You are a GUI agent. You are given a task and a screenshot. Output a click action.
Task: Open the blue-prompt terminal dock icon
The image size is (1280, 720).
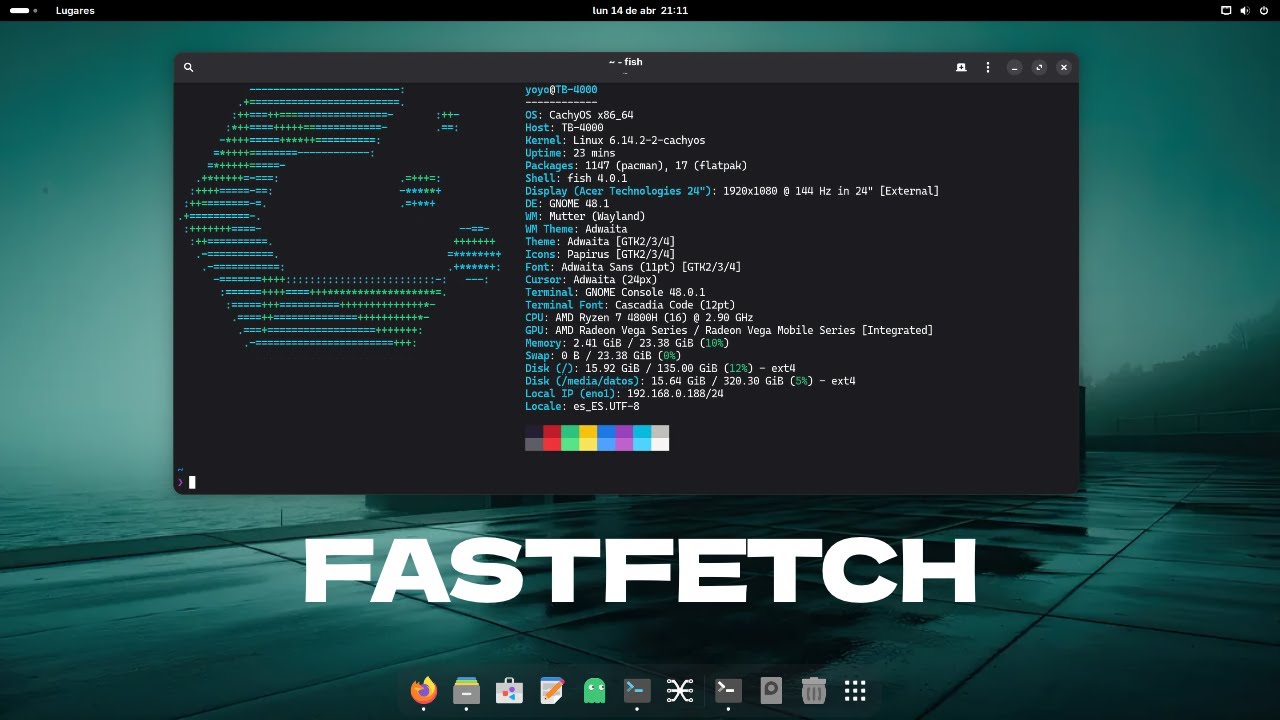637,690
